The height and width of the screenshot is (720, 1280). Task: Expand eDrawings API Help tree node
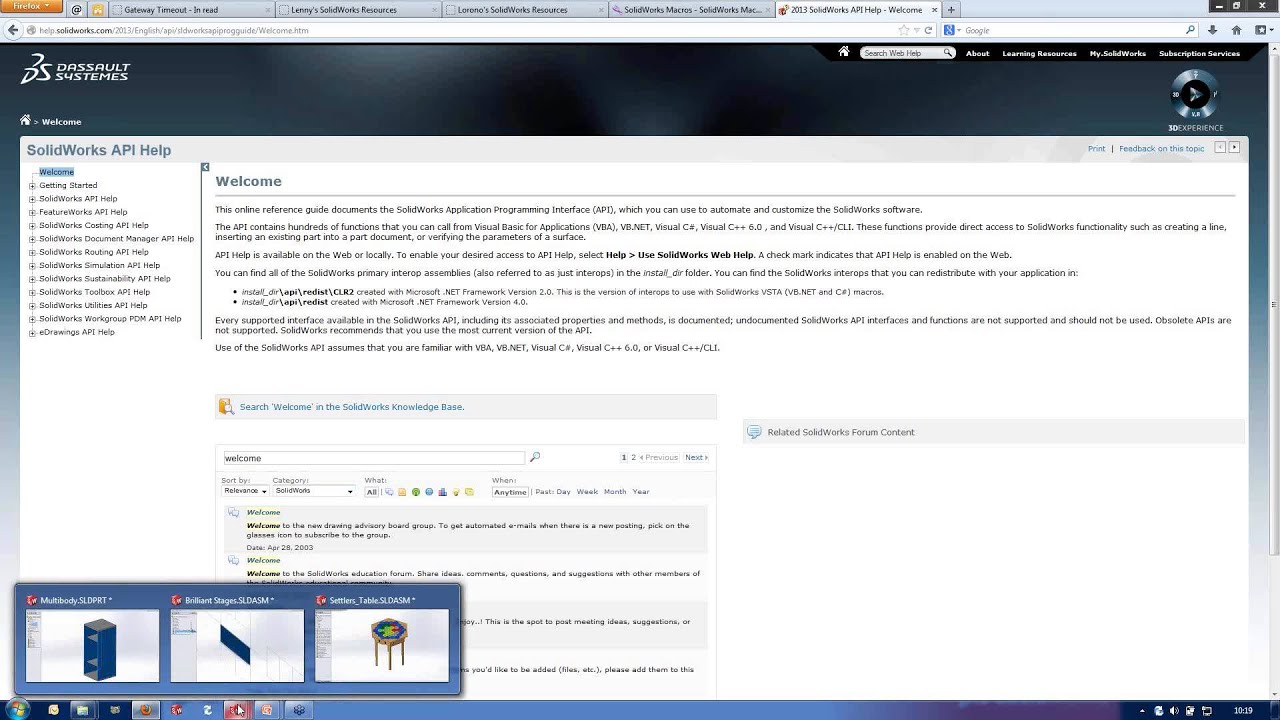click(32, 332)
